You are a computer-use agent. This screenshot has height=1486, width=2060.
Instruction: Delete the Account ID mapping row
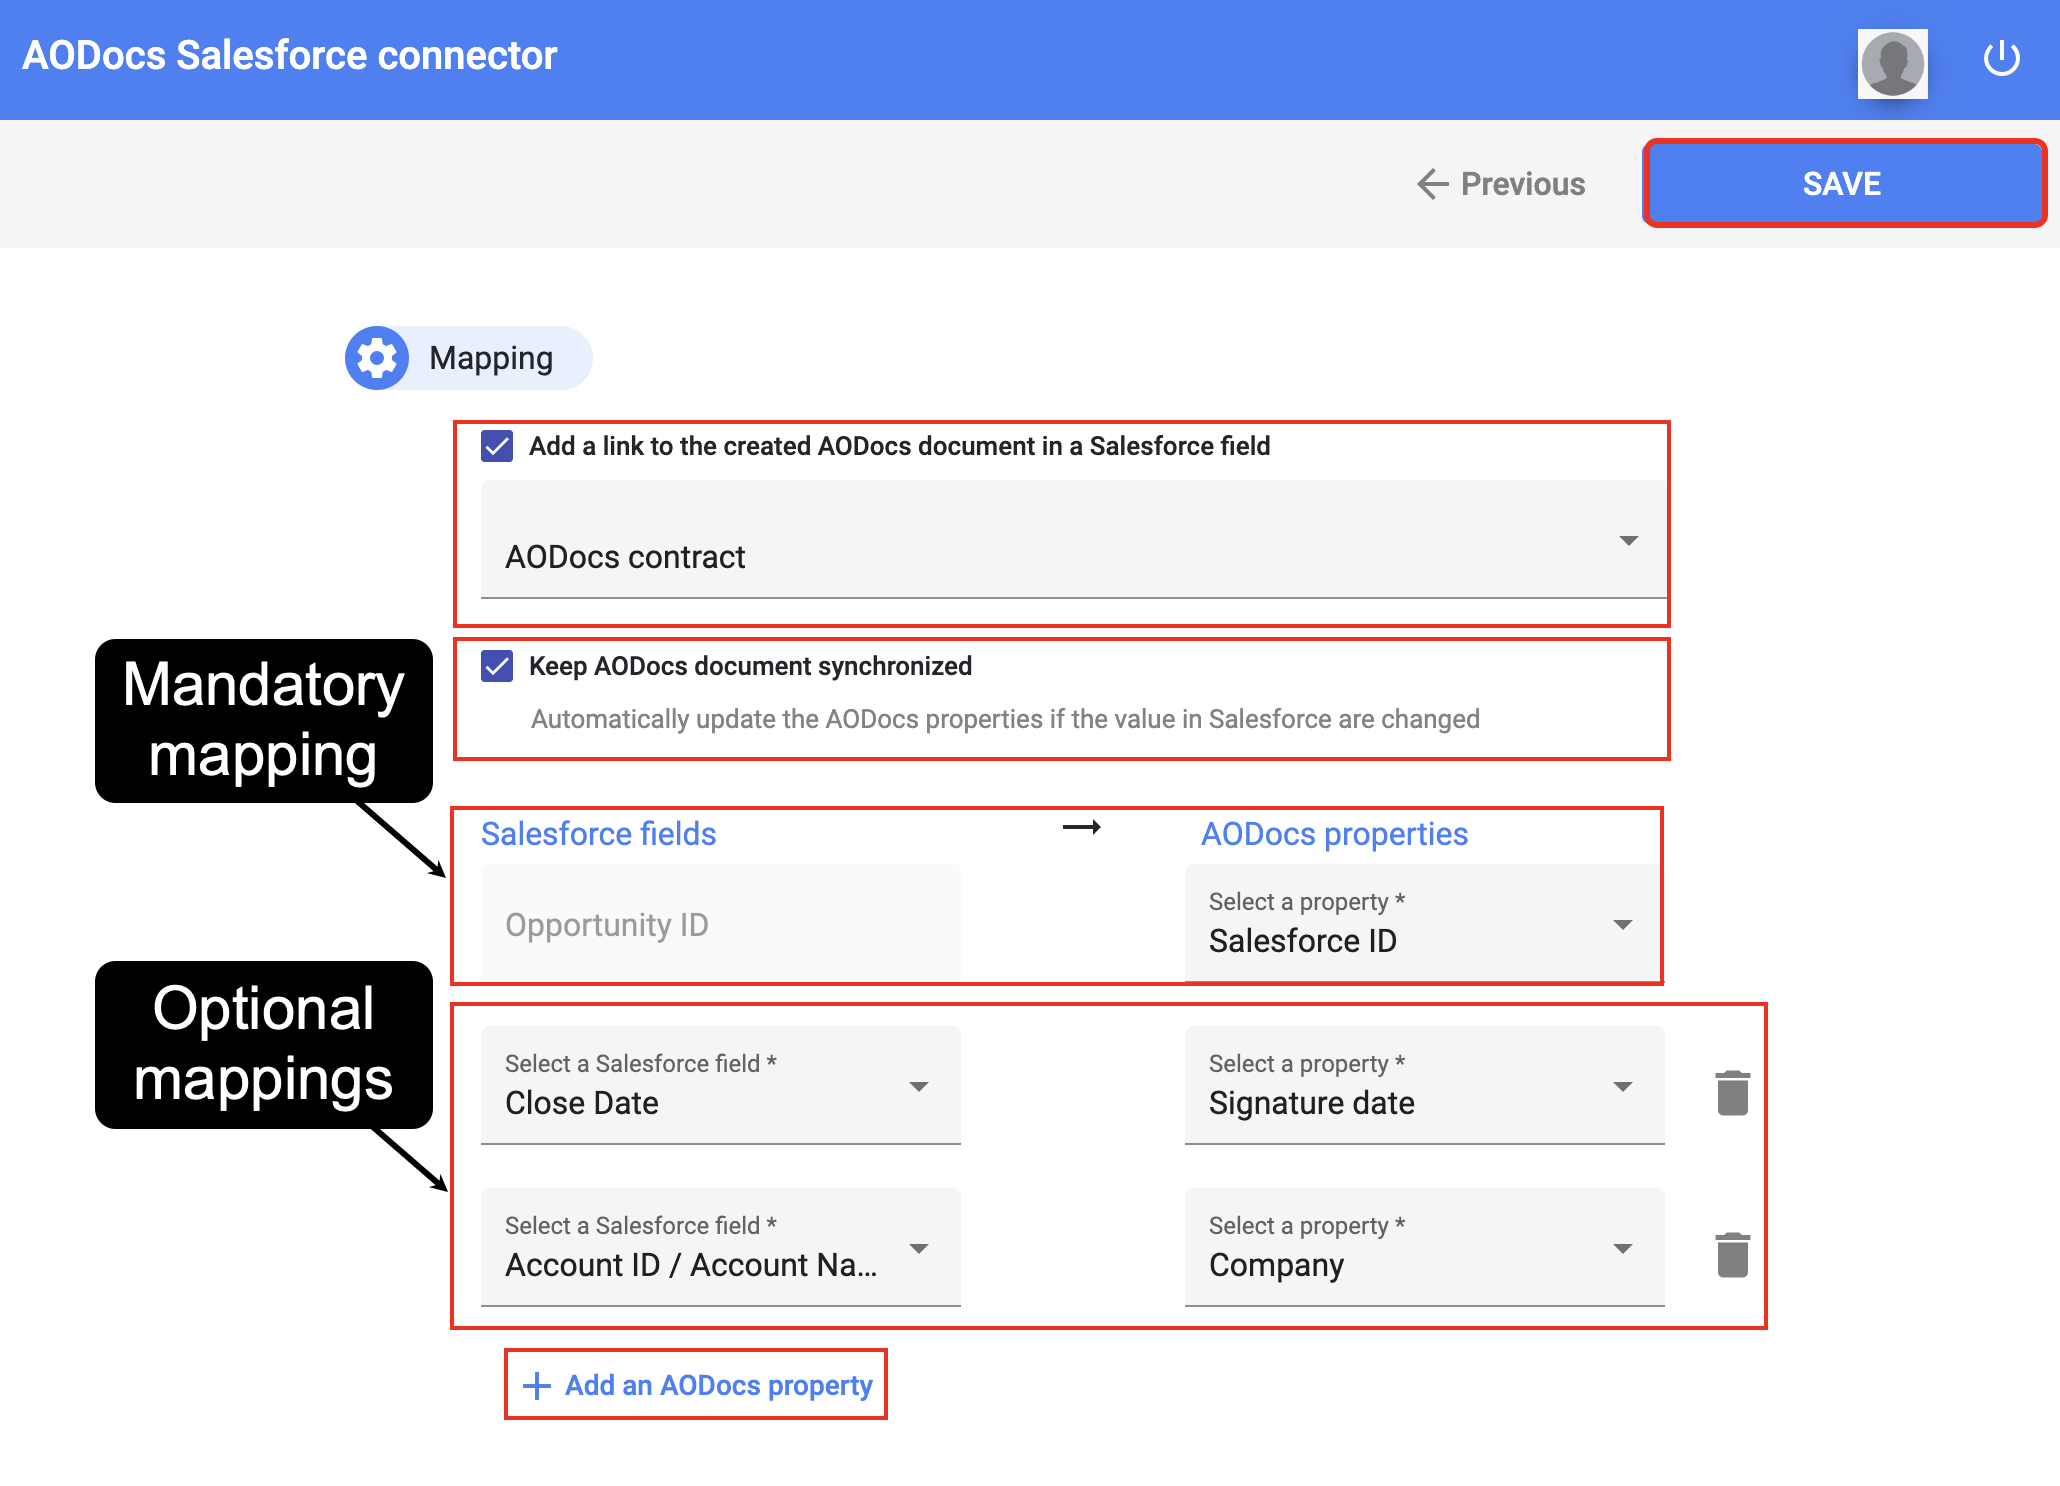1732,1255
